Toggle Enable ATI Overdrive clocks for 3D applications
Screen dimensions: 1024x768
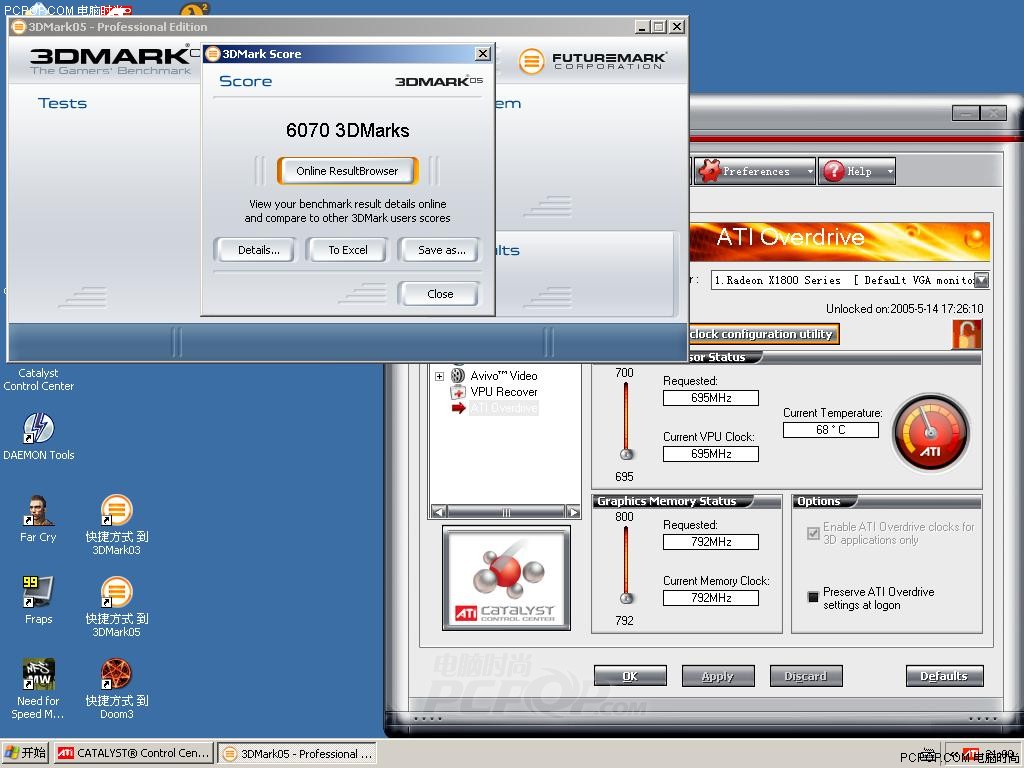pos(813,533)
